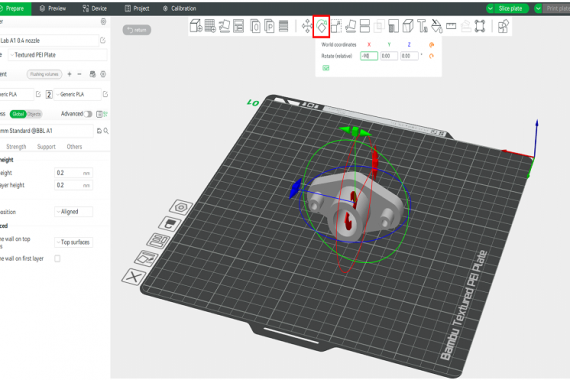Open the Text shape tool
Screen dimensions: 570x380
[422, 26]
